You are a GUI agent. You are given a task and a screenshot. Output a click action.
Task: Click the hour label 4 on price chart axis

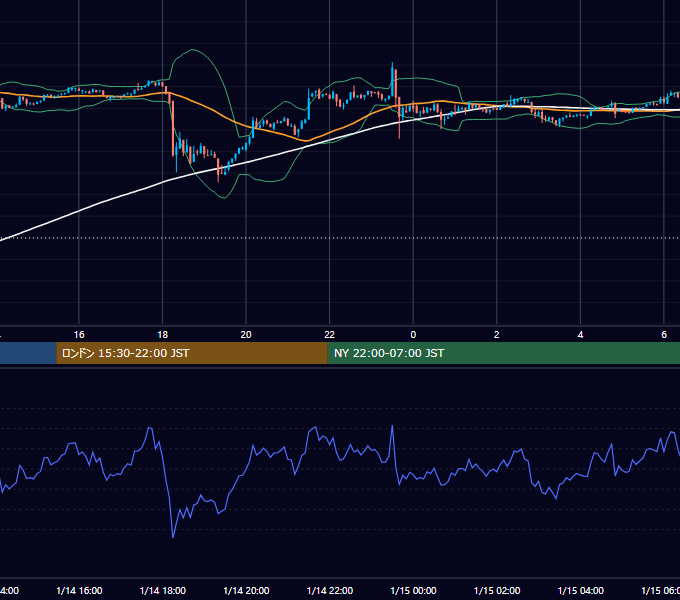pyautogui.click(x=580, y=335)
